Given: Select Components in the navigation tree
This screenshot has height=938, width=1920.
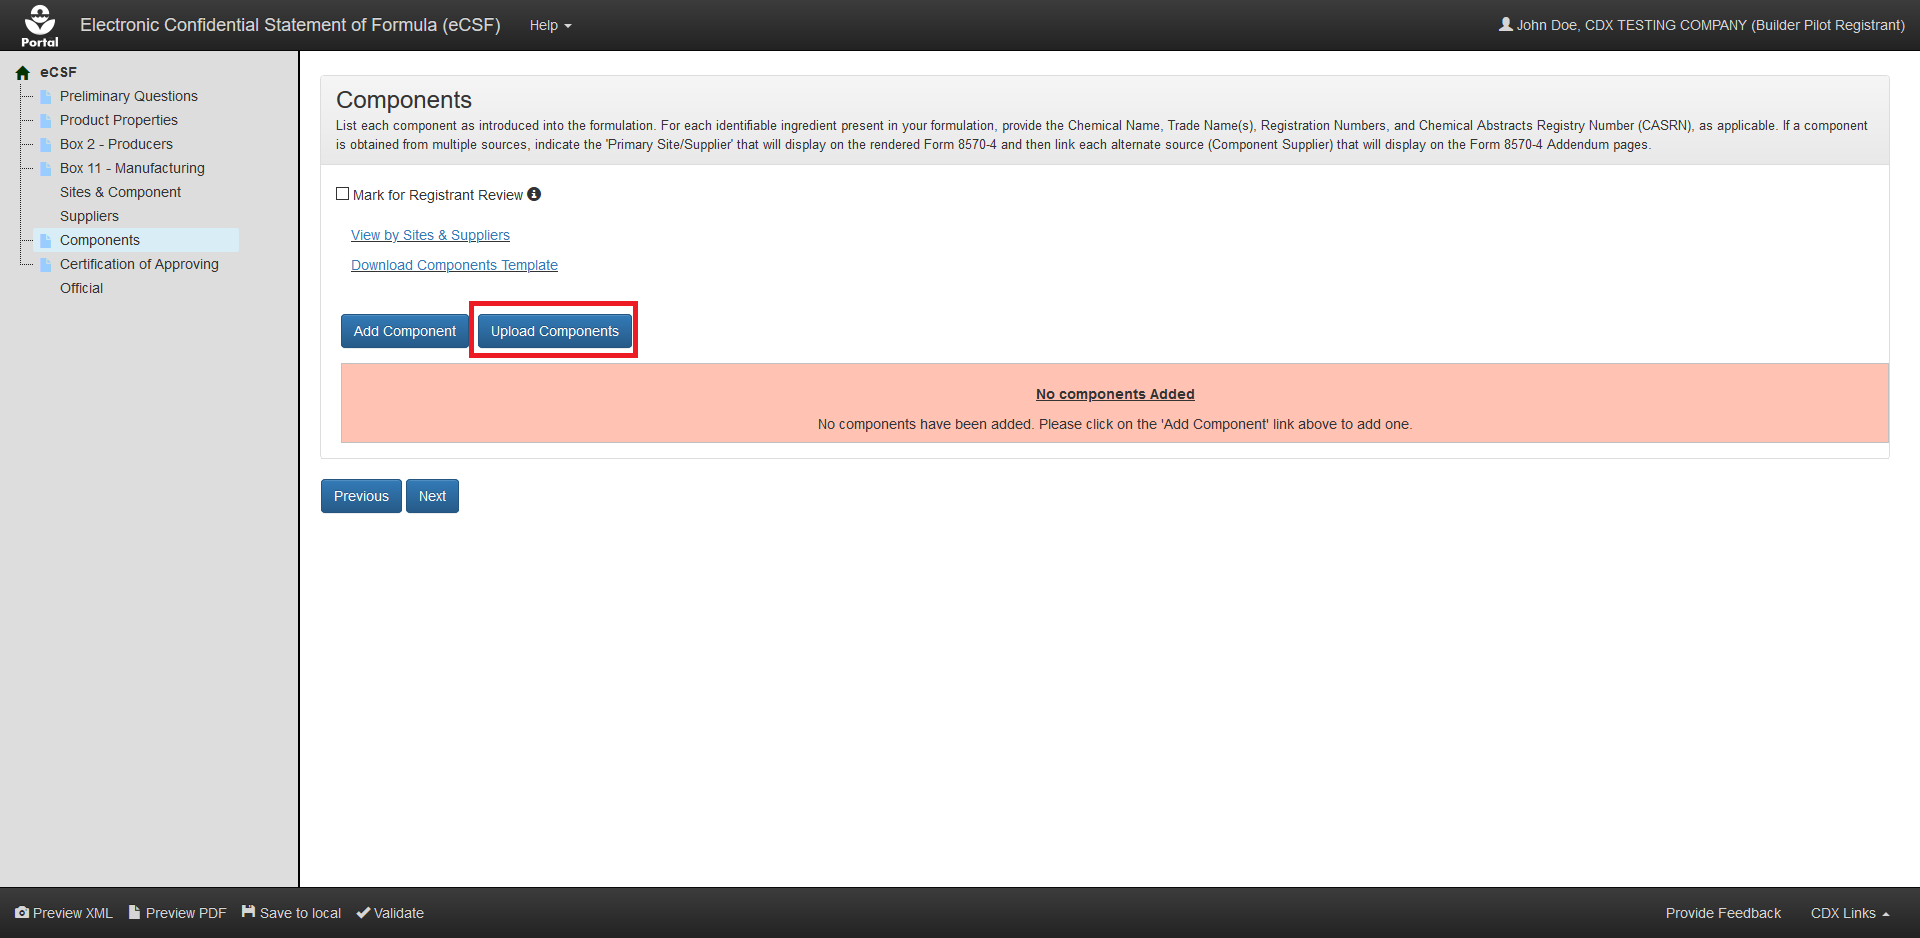Looking at the screenshot, I should pyautogui.click(x=100, y=240).
